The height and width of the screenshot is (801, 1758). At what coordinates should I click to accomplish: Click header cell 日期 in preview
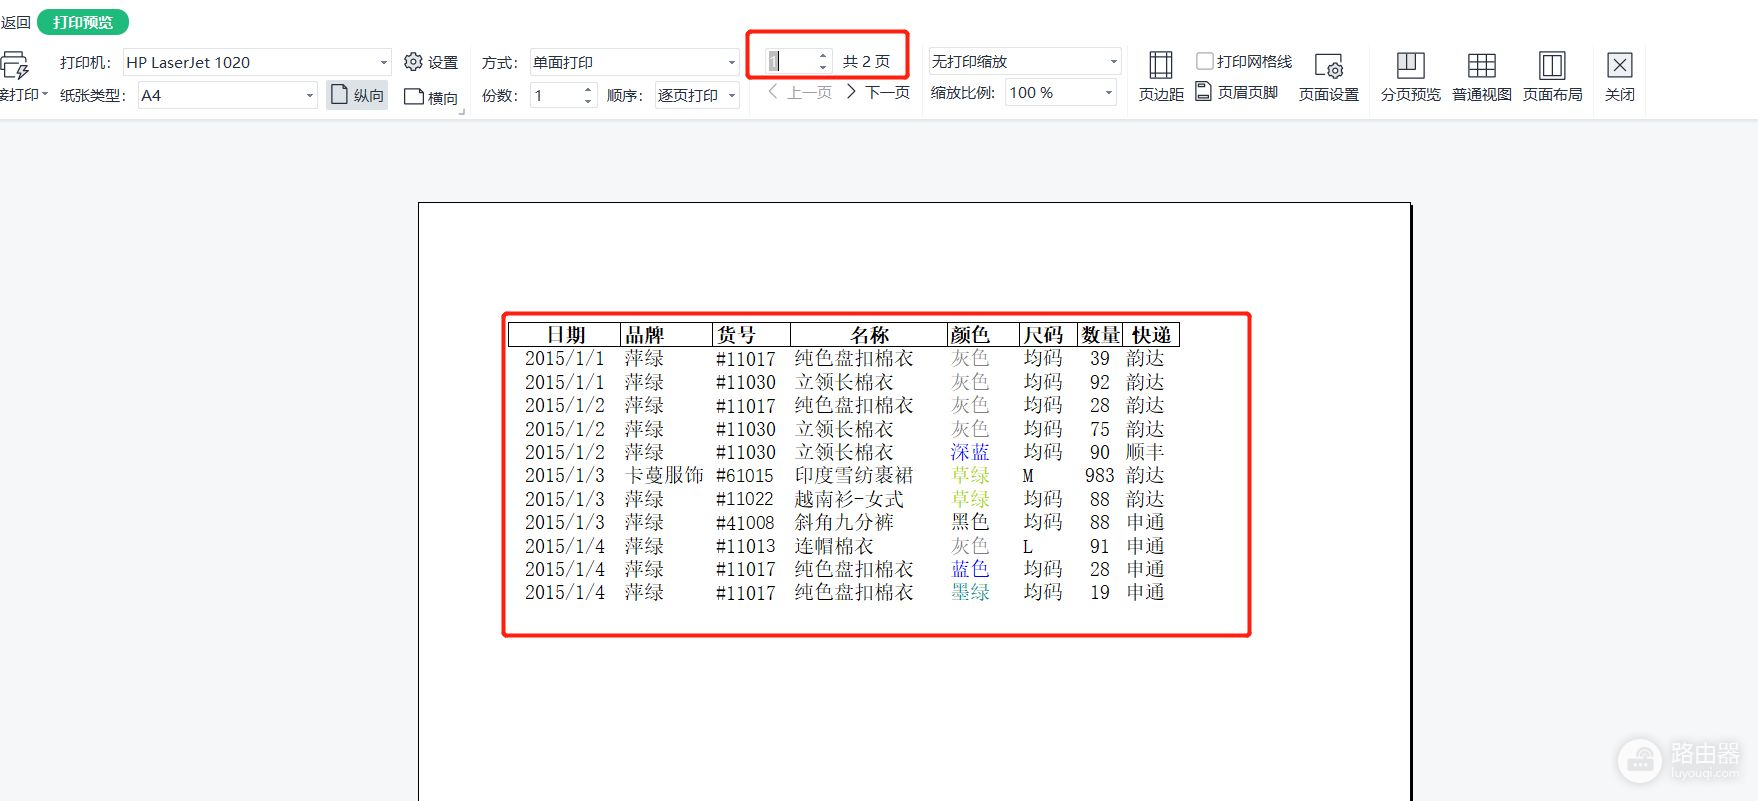[x=565, y=335]
